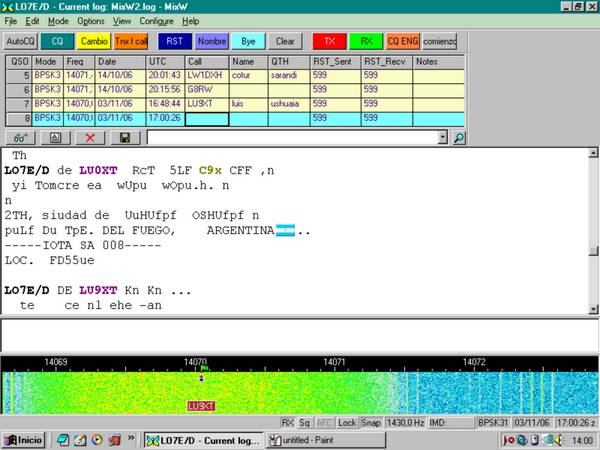
Task: Click the red quick launch icon beside chevron
Action: [x=114, y=440]
